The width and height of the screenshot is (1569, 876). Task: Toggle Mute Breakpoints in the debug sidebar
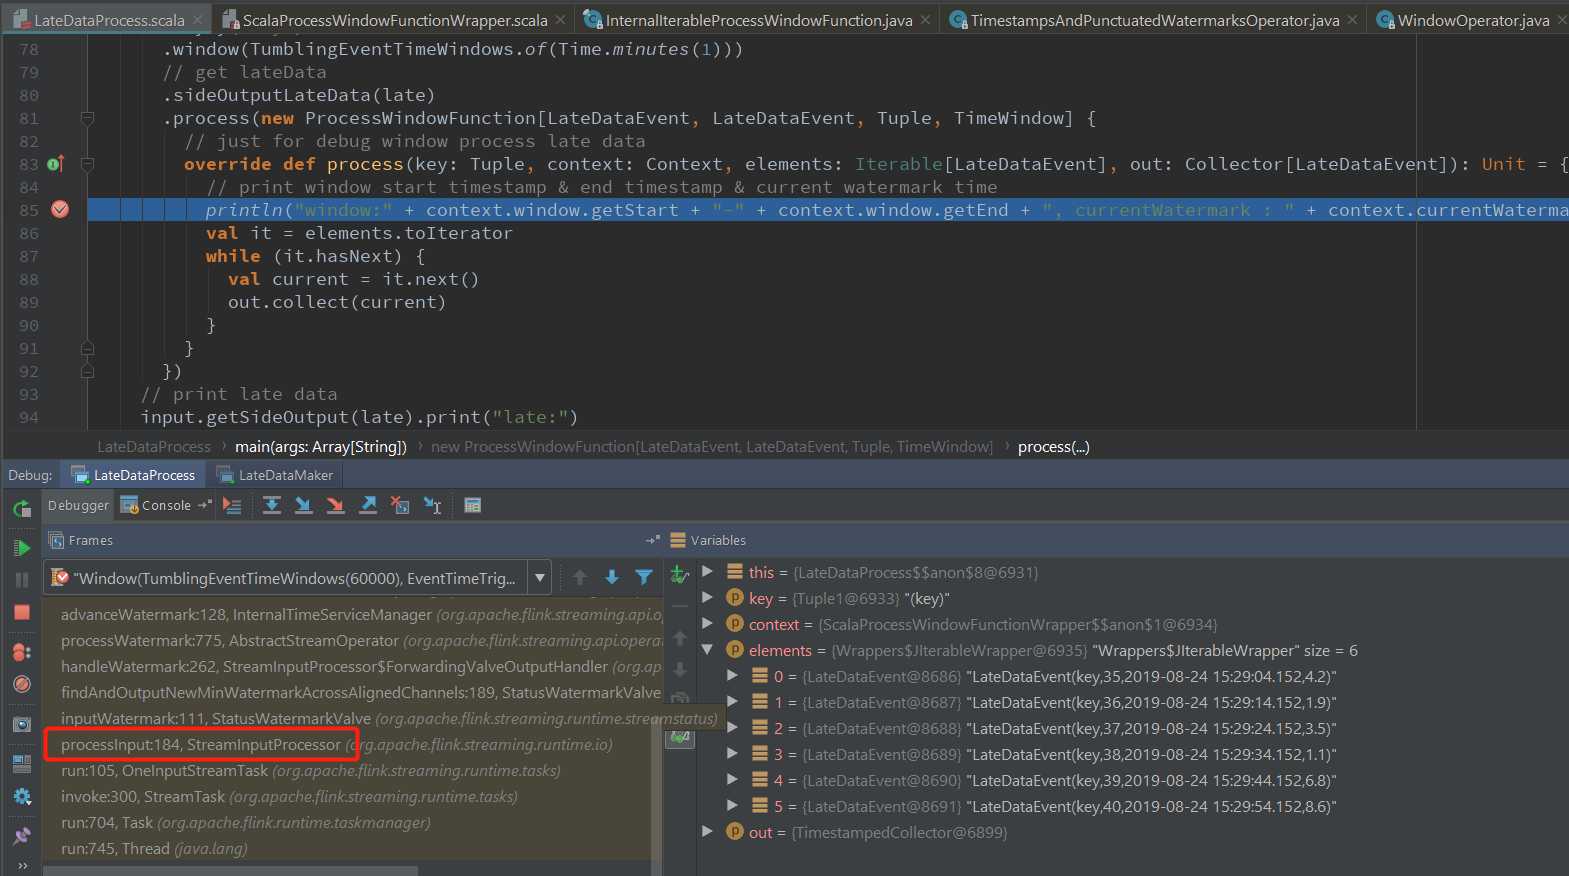[x=22, y=684]
